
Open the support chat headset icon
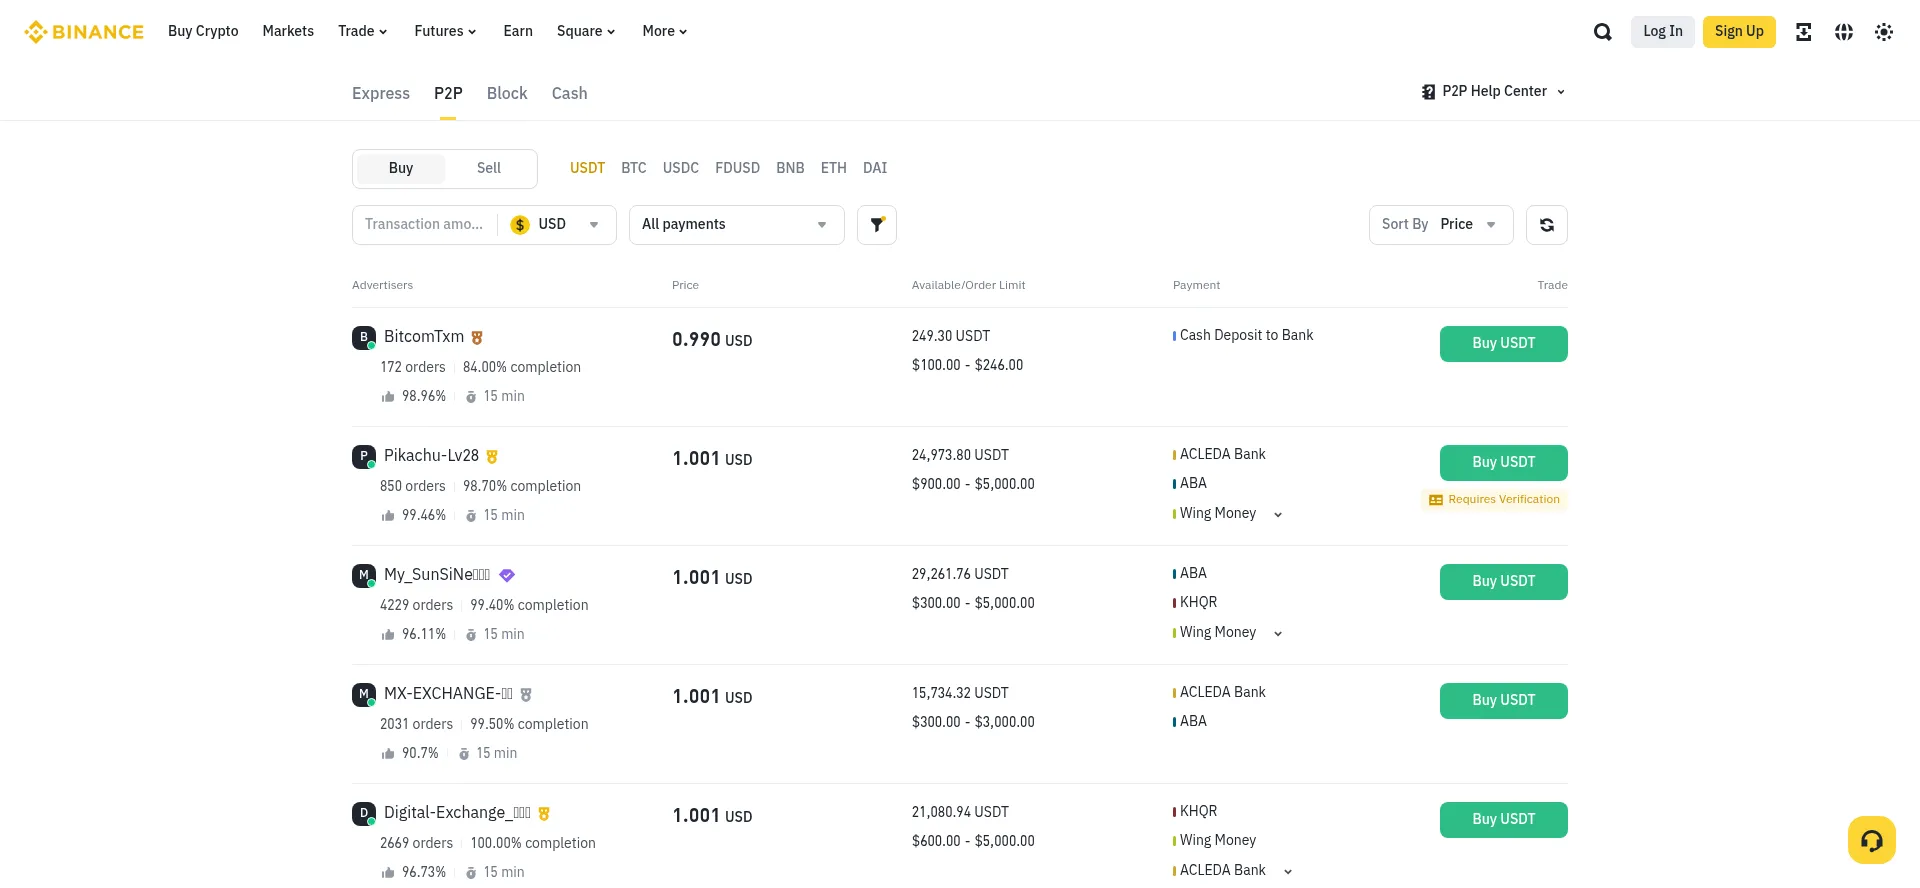pyautogui.click(x=1871, y=840)
